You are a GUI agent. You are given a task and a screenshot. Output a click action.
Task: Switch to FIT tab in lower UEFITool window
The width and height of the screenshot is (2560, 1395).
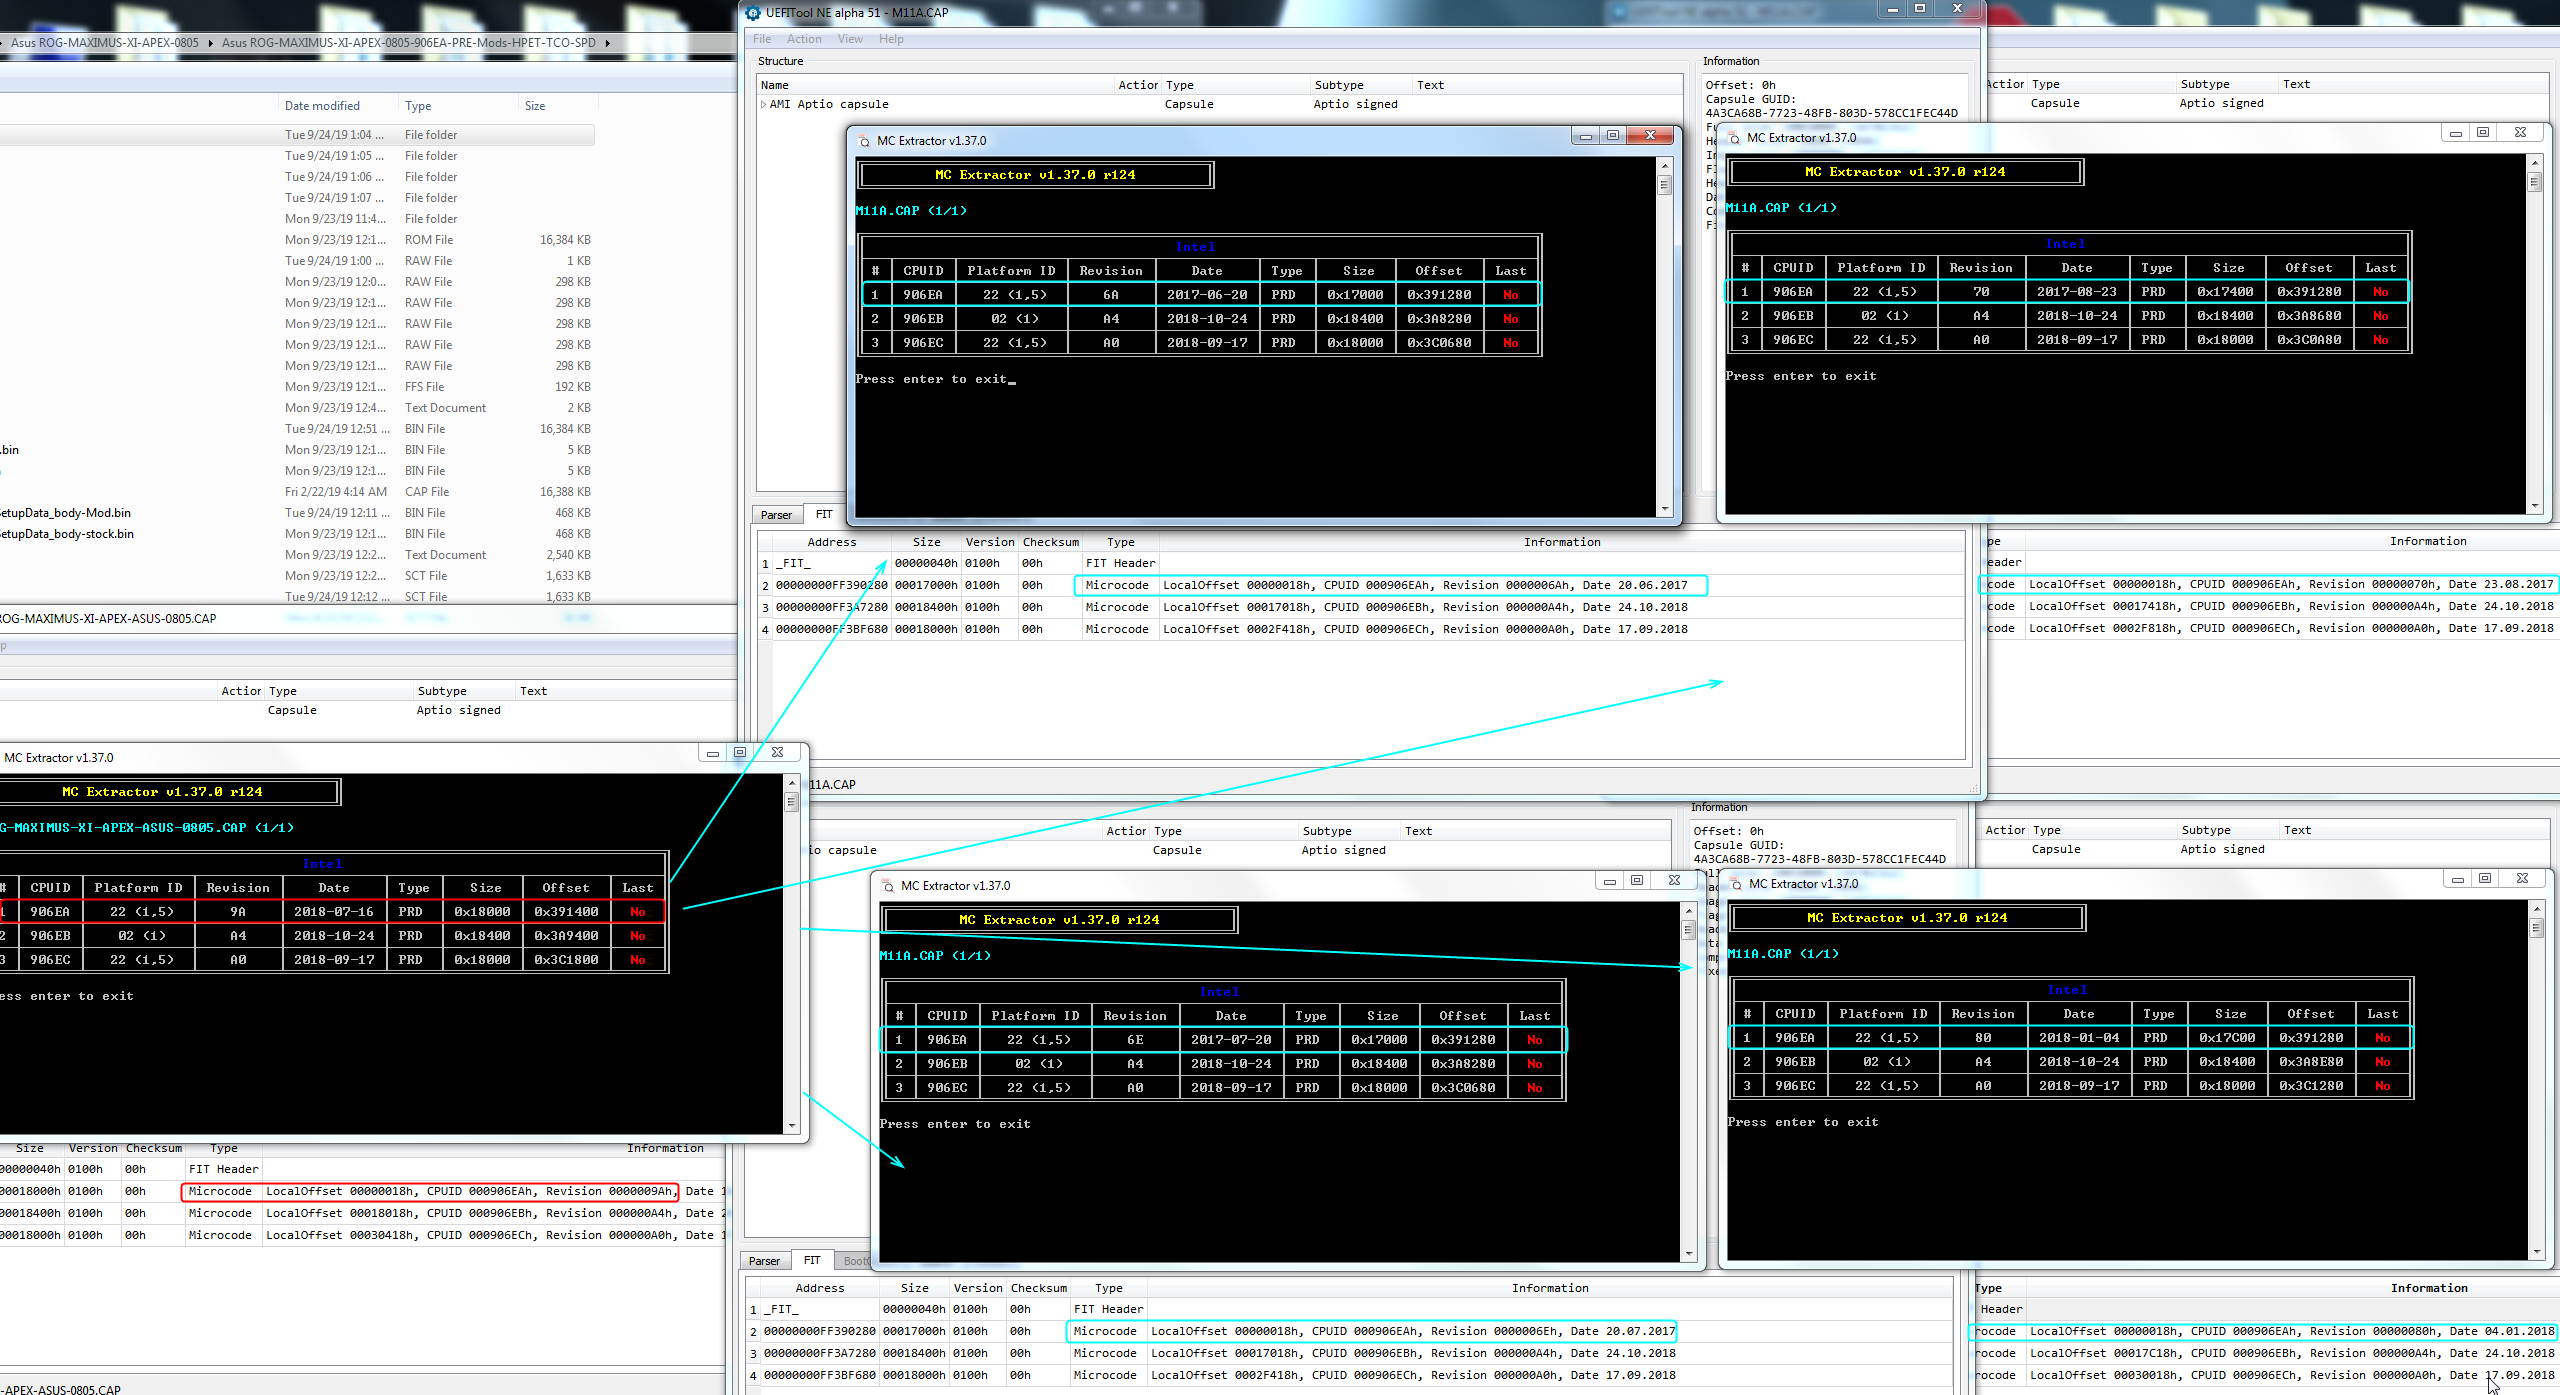point(812,1260)
